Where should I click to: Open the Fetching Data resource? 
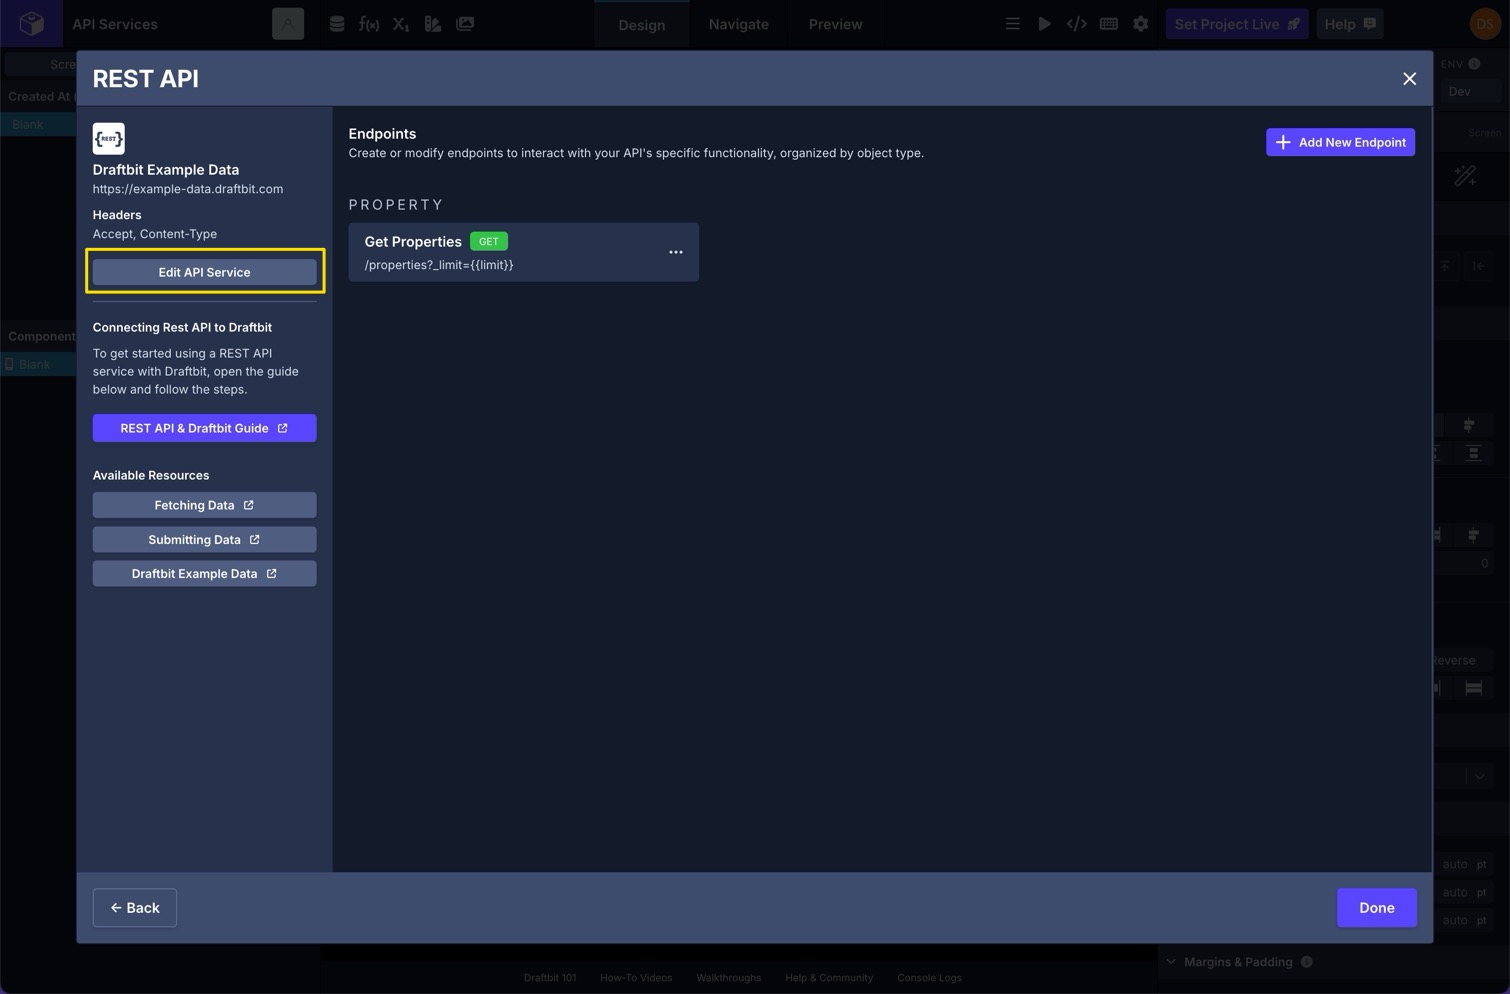pos(204,505)
